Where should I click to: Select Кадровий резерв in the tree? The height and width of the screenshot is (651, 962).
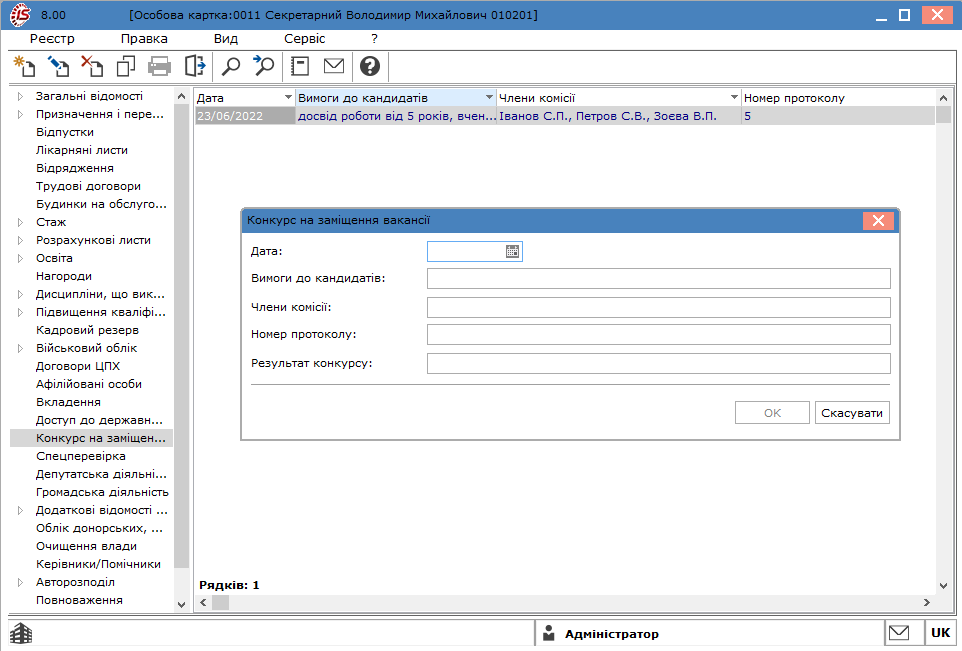(87, 330)
